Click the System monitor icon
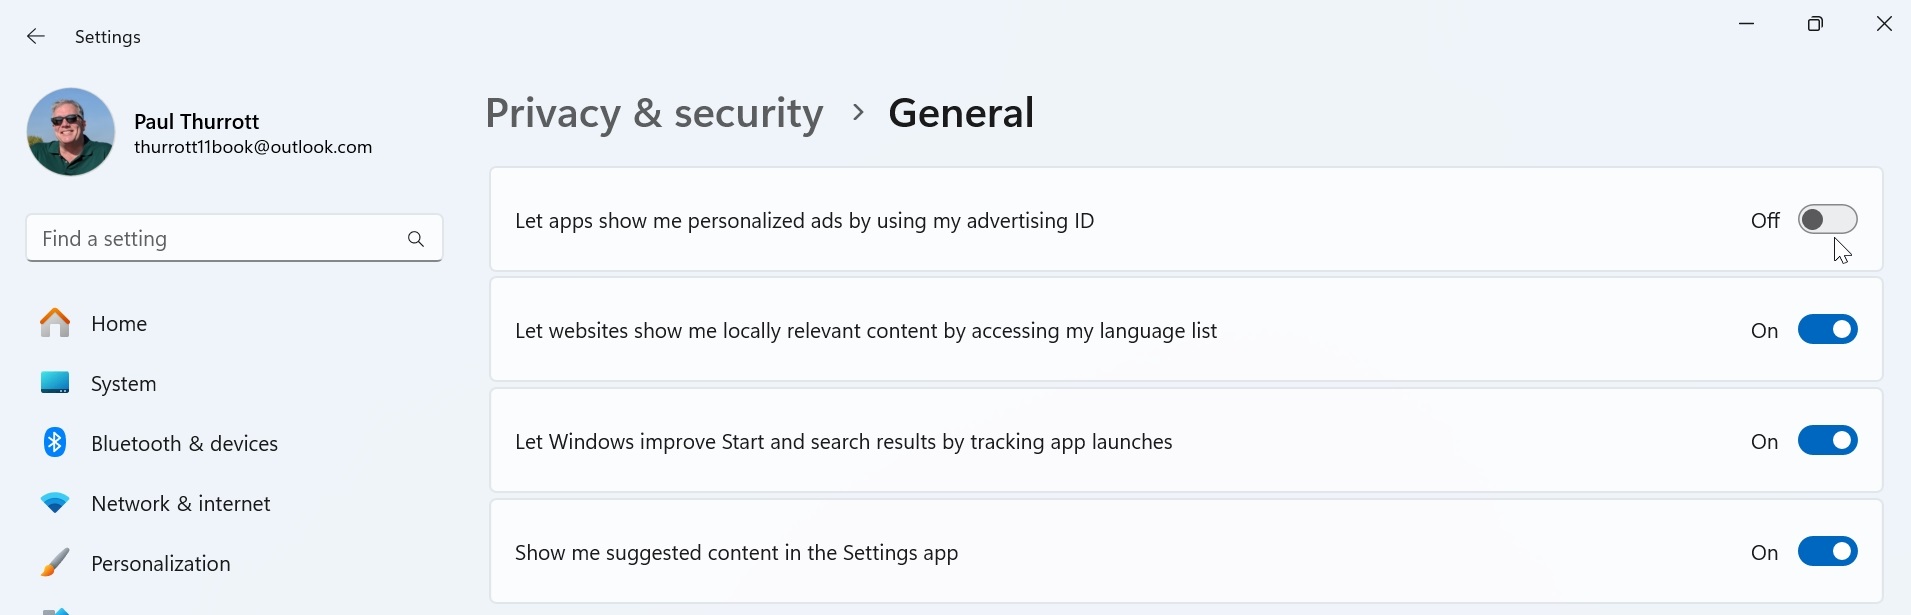The image size is (1911, 615). 55,383
